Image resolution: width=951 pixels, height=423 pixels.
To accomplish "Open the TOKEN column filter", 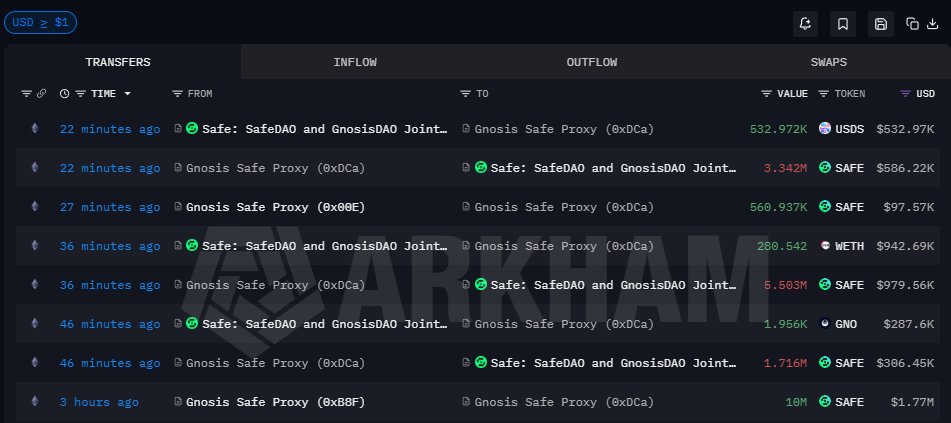I will pyautogui.click(x=823, y=94).
